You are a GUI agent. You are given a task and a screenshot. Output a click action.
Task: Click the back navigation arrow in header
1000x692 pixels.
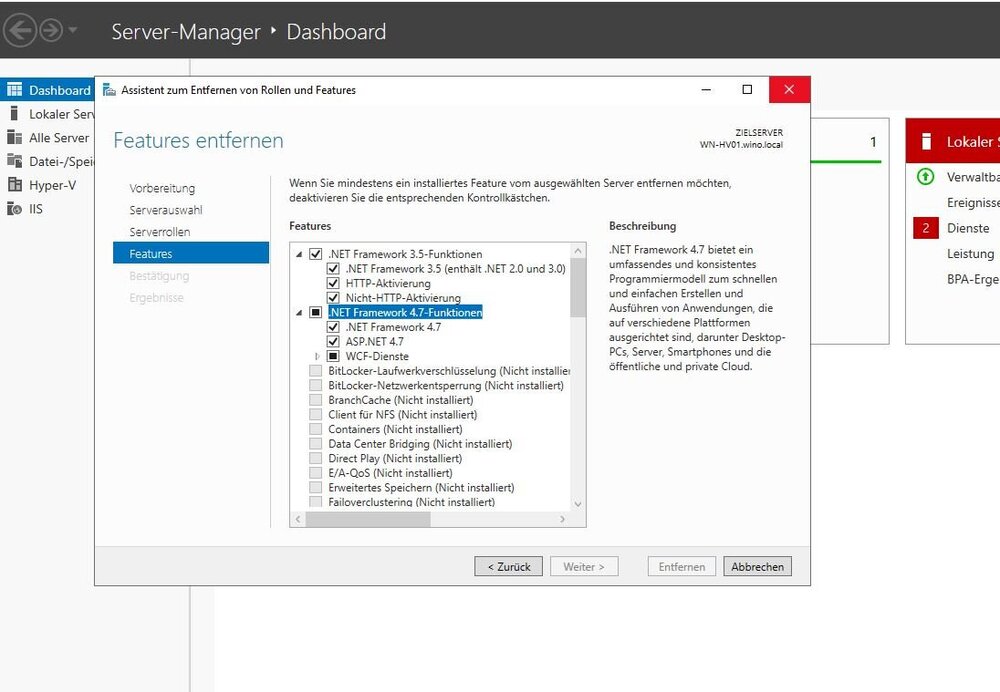pos(21,30)
